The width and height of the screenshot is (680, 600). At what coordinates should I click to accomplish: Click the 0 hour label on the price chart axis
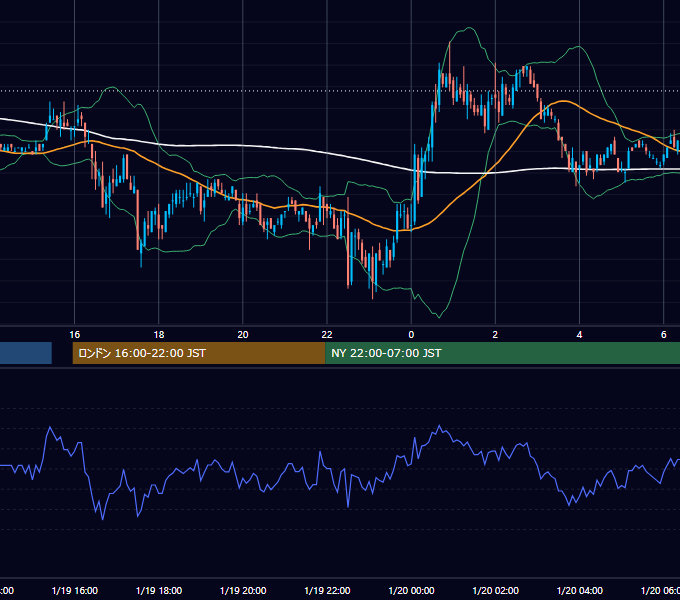pos(411,334)
